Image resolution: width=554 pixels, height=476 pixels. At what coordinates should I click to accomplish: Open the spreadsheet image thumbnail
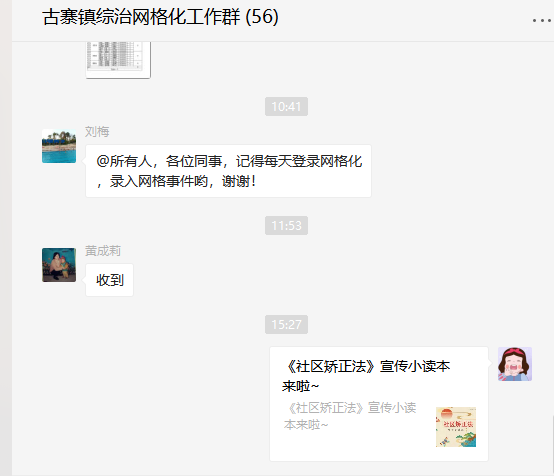[x=118, y=59]
